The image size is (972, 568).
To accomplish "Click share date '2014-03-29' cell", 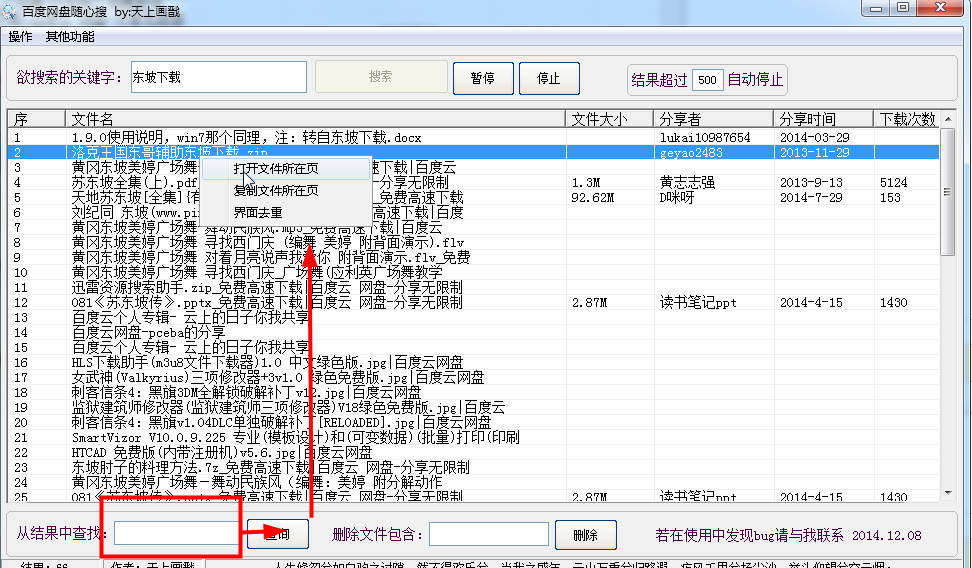I will [x=815, y=138].
